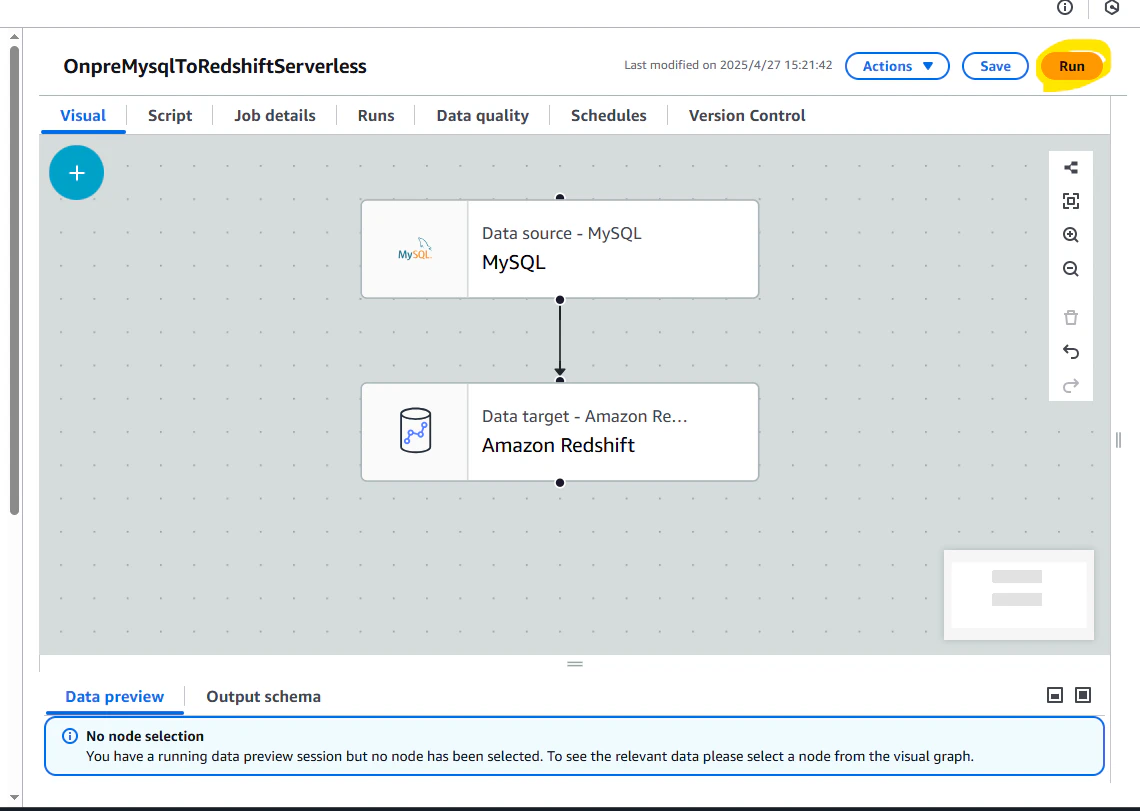1140x811 pixels.
Task: Open the Actions dropdown menu
Action: (x=897, y=66)
